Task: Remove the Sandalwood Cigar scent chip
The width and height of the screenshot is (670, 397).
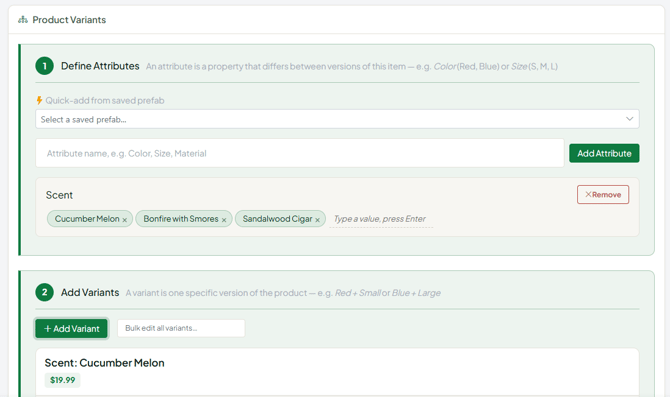Action: 317,220
